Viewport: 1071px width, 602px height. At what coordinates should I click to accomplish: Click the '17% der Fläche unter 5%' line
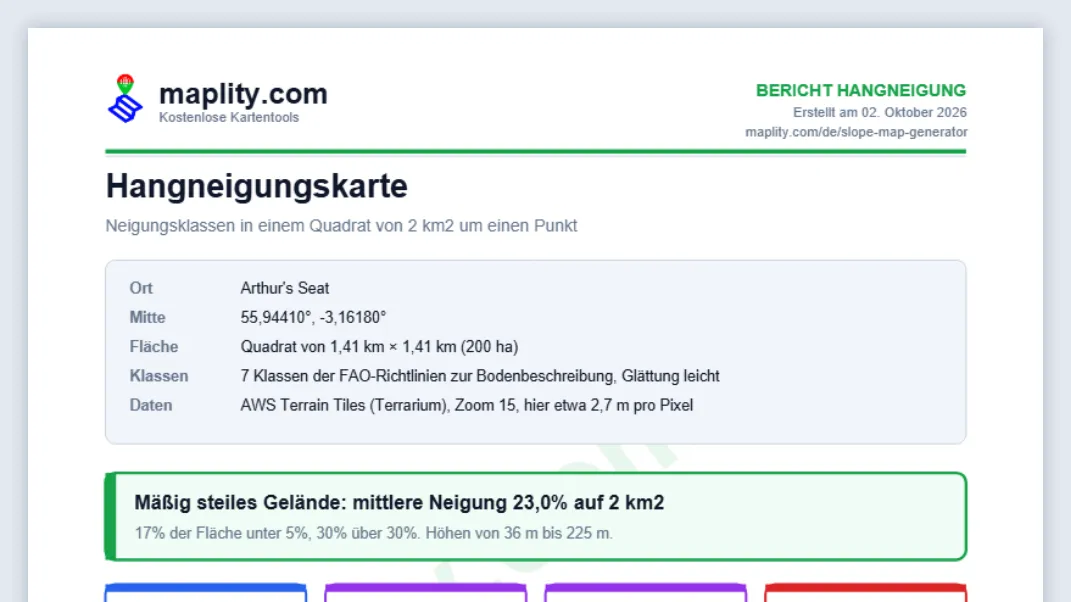click(x=373, y=533)
